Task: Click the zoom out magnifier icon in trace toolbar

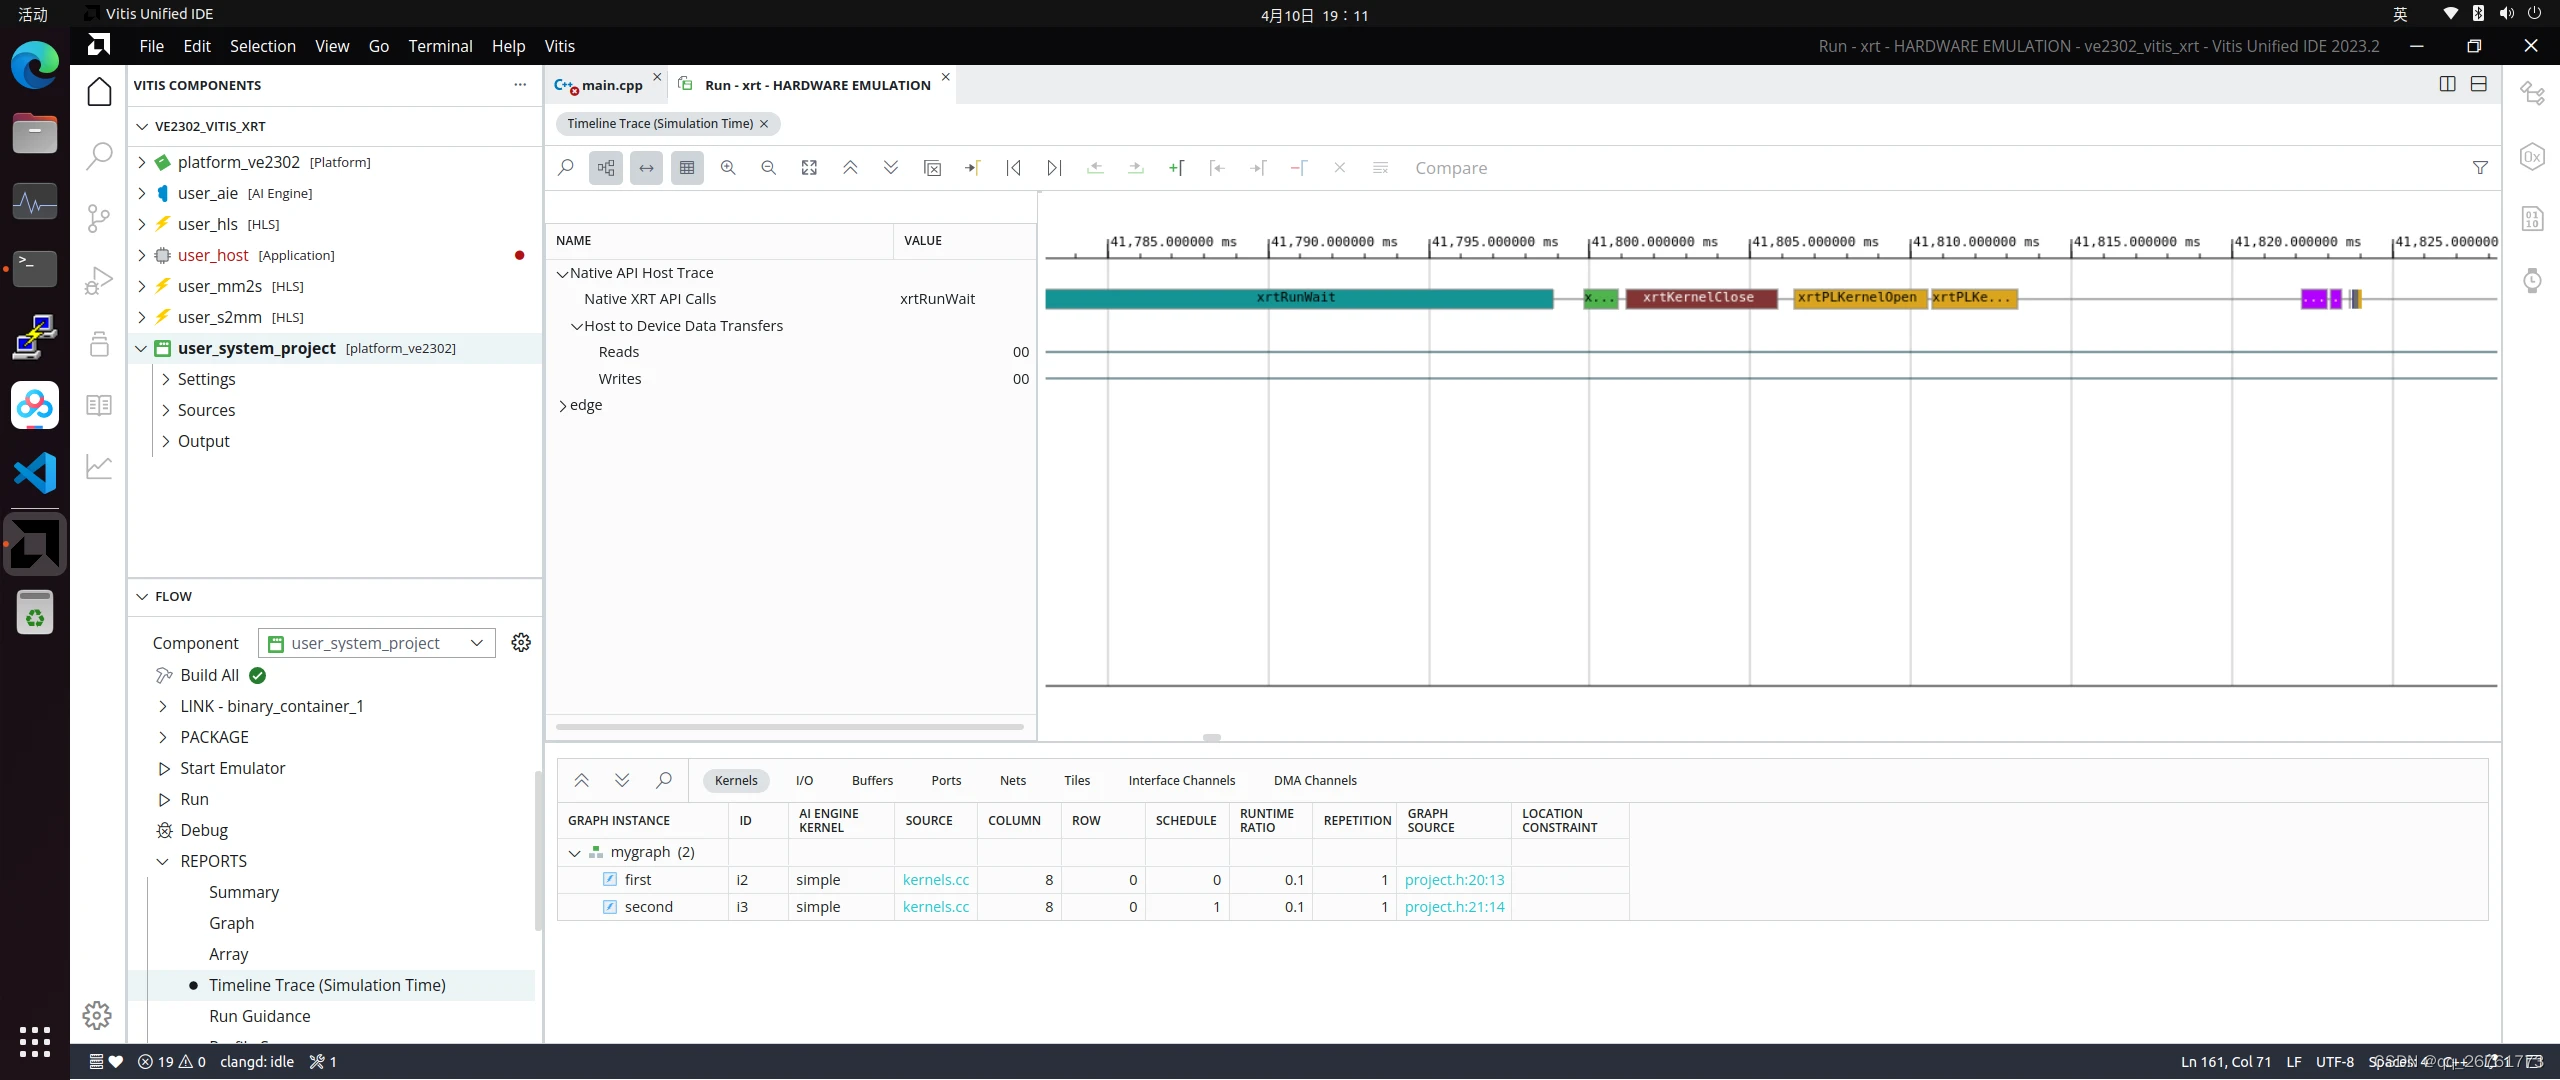Action: coord(768,168)
